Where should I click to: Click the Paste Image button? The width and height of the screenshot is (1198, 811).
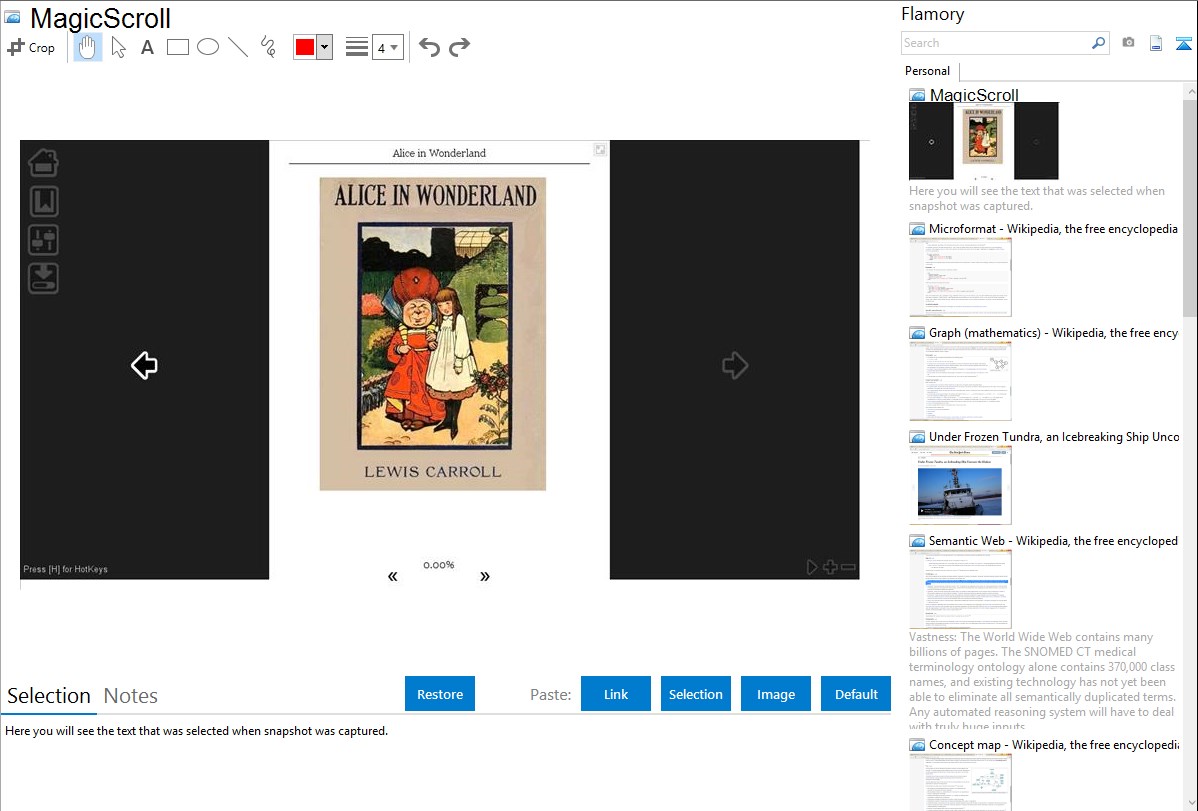[775, 694]
